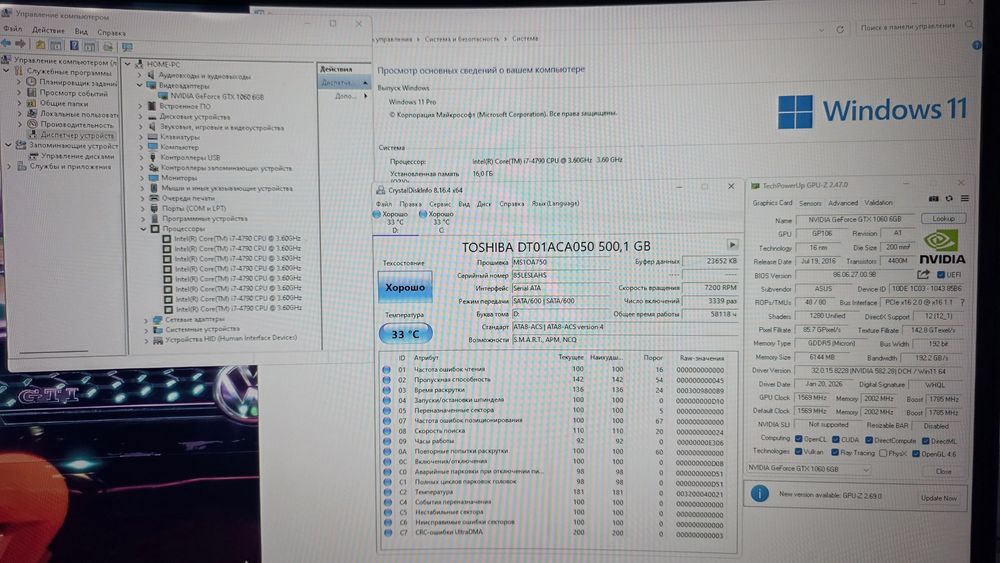This screenshot has width=1000, height=563.
Task: Toggle the DirectCompute checkbox
Action: (x=869, y=440)
